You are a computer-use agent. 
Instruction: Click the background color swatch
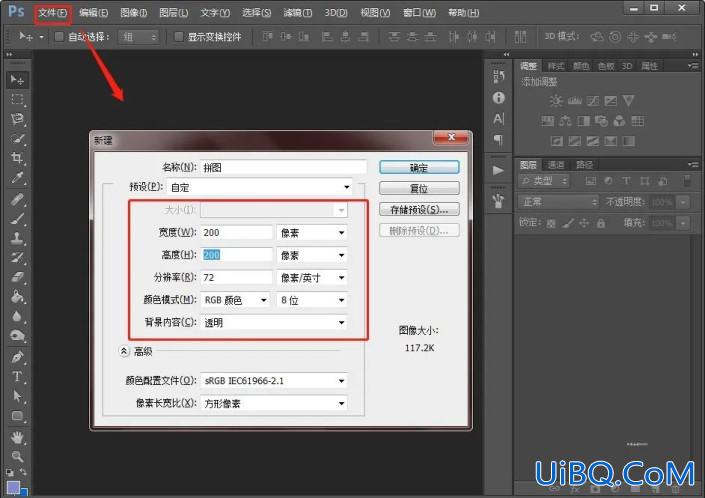(x=24, y=492)
